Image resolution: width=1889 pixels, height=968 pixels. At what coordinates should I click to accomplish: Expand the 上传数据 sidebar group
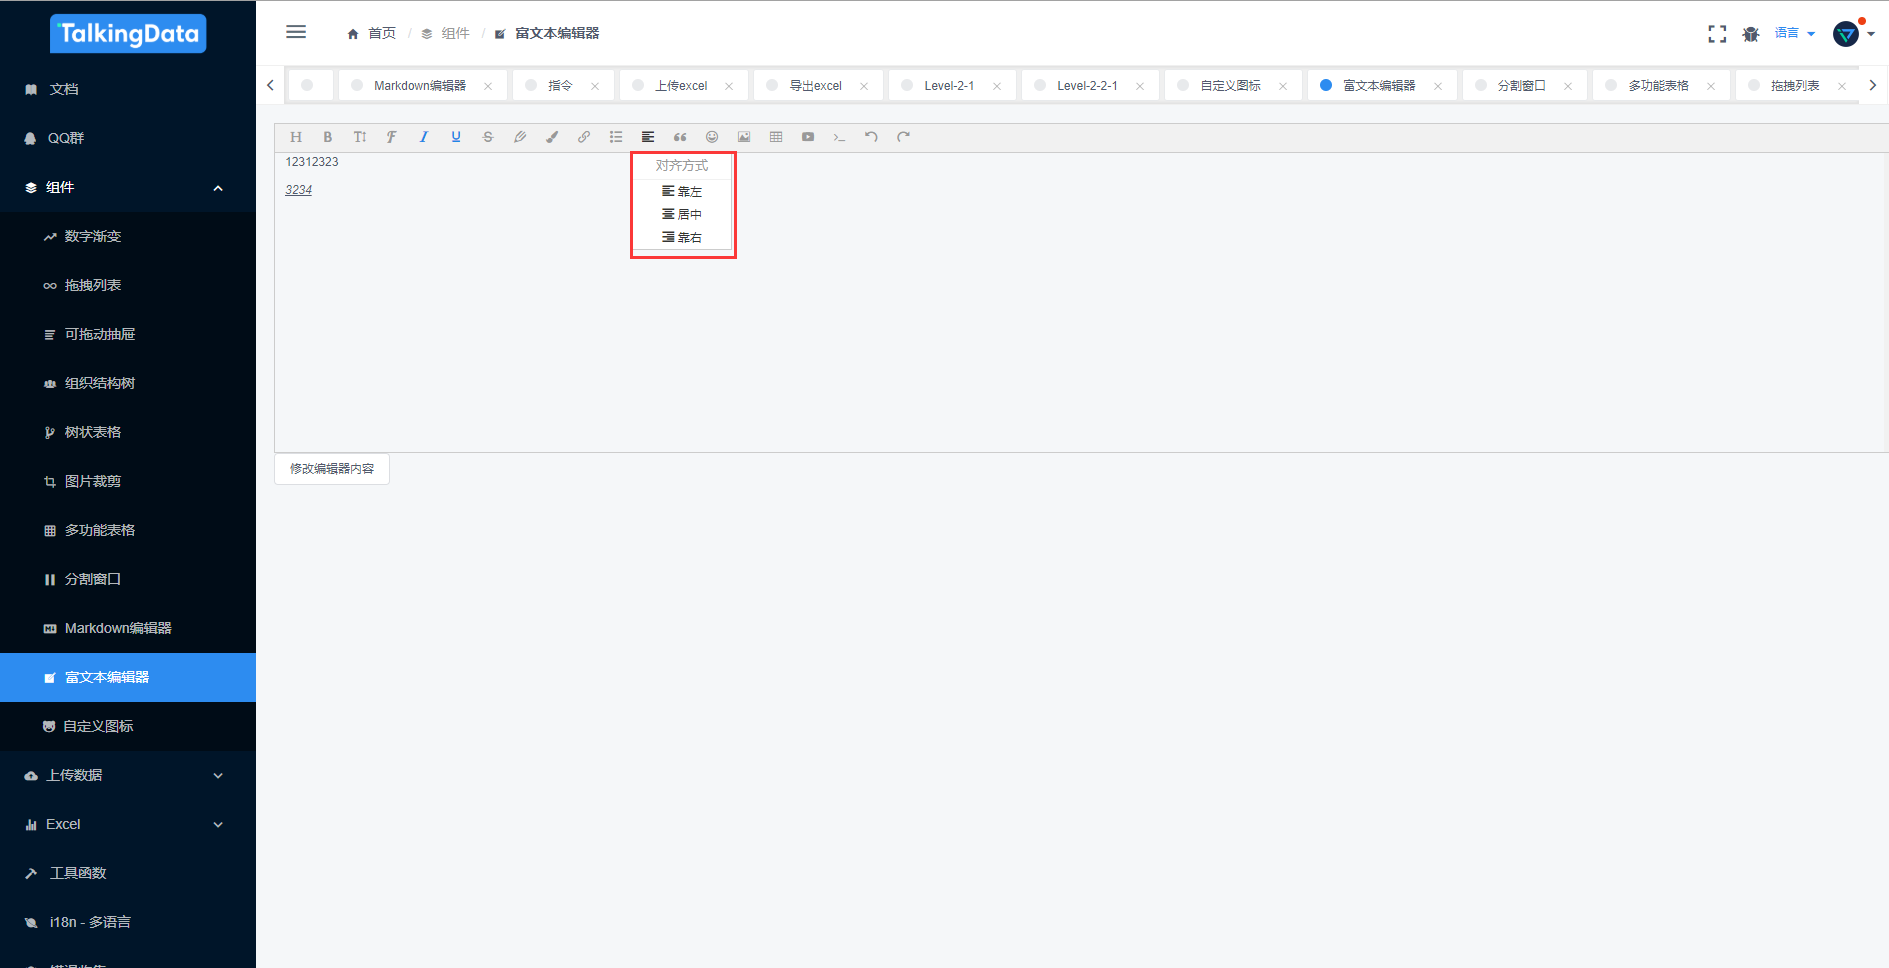pyautogui.click(x=128, y=775)
